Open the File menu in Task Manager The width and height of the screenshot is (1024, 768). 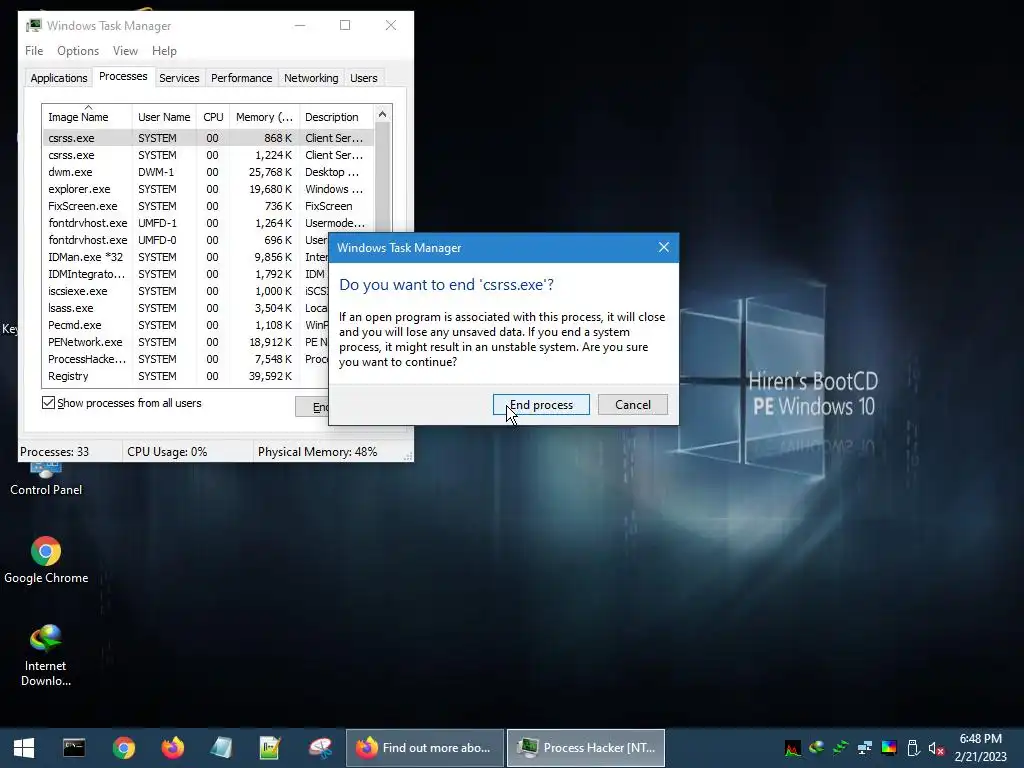point(34,51)
